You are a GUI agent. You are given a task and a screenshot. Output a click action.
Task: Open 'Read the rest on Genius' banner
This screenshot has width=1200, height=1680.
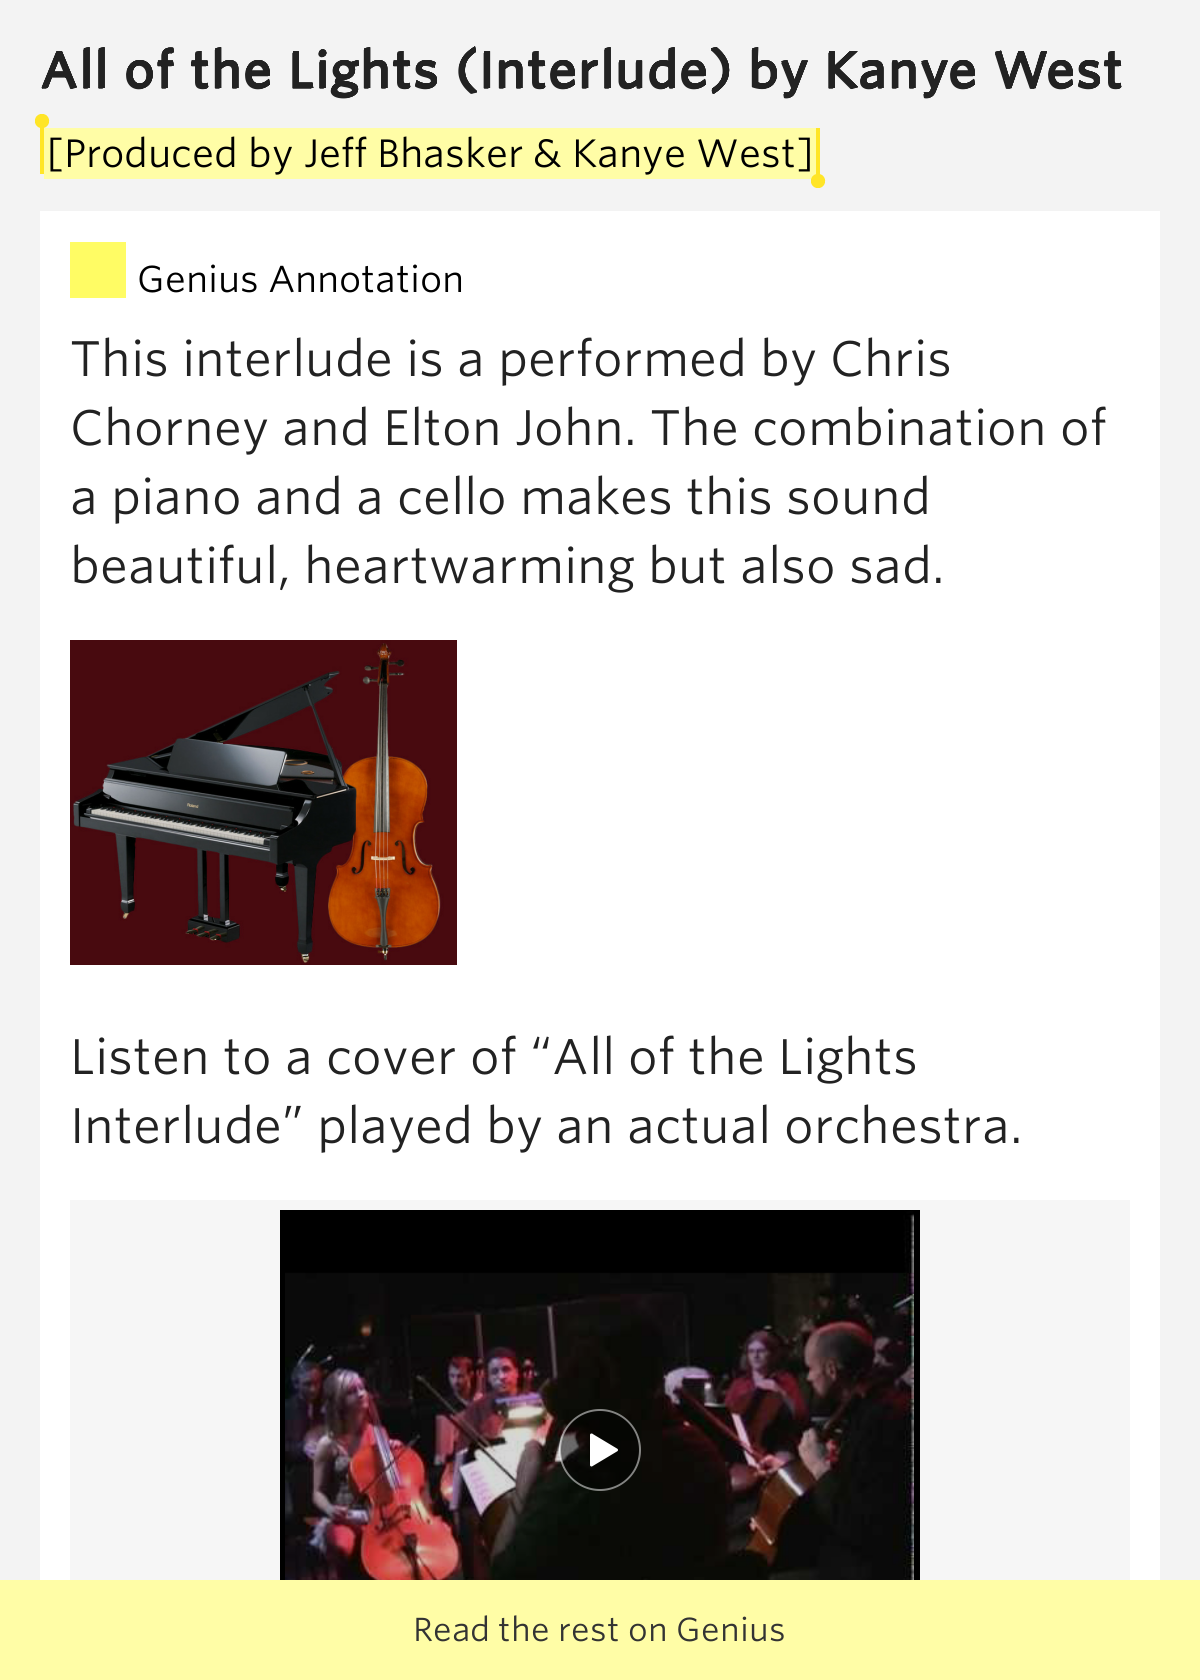tap(600, 1629)
